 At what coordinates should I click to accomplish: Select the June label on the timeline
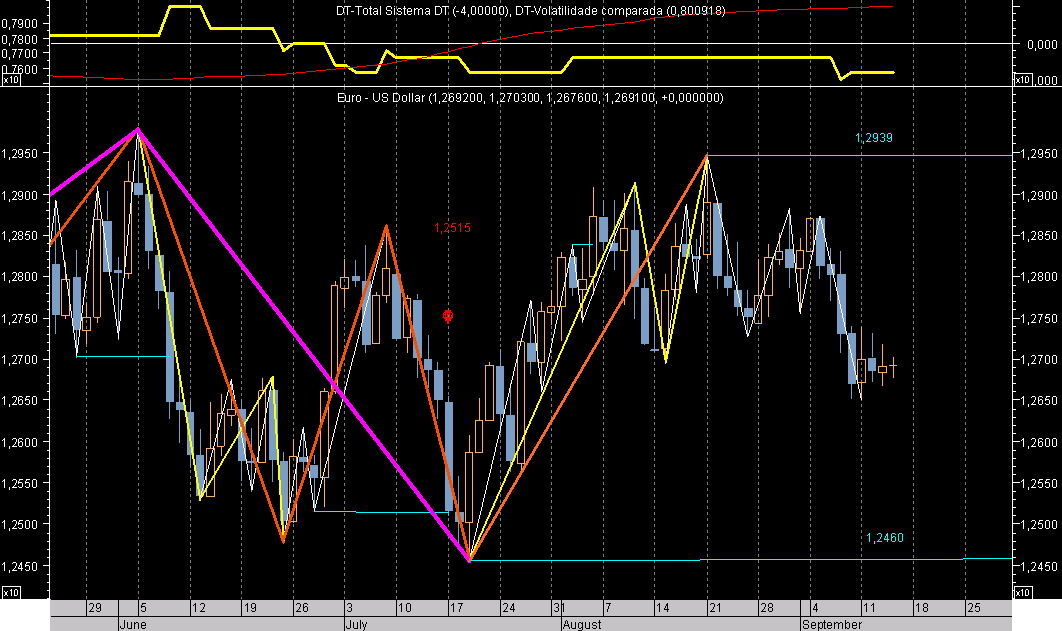tap(134, 623)
